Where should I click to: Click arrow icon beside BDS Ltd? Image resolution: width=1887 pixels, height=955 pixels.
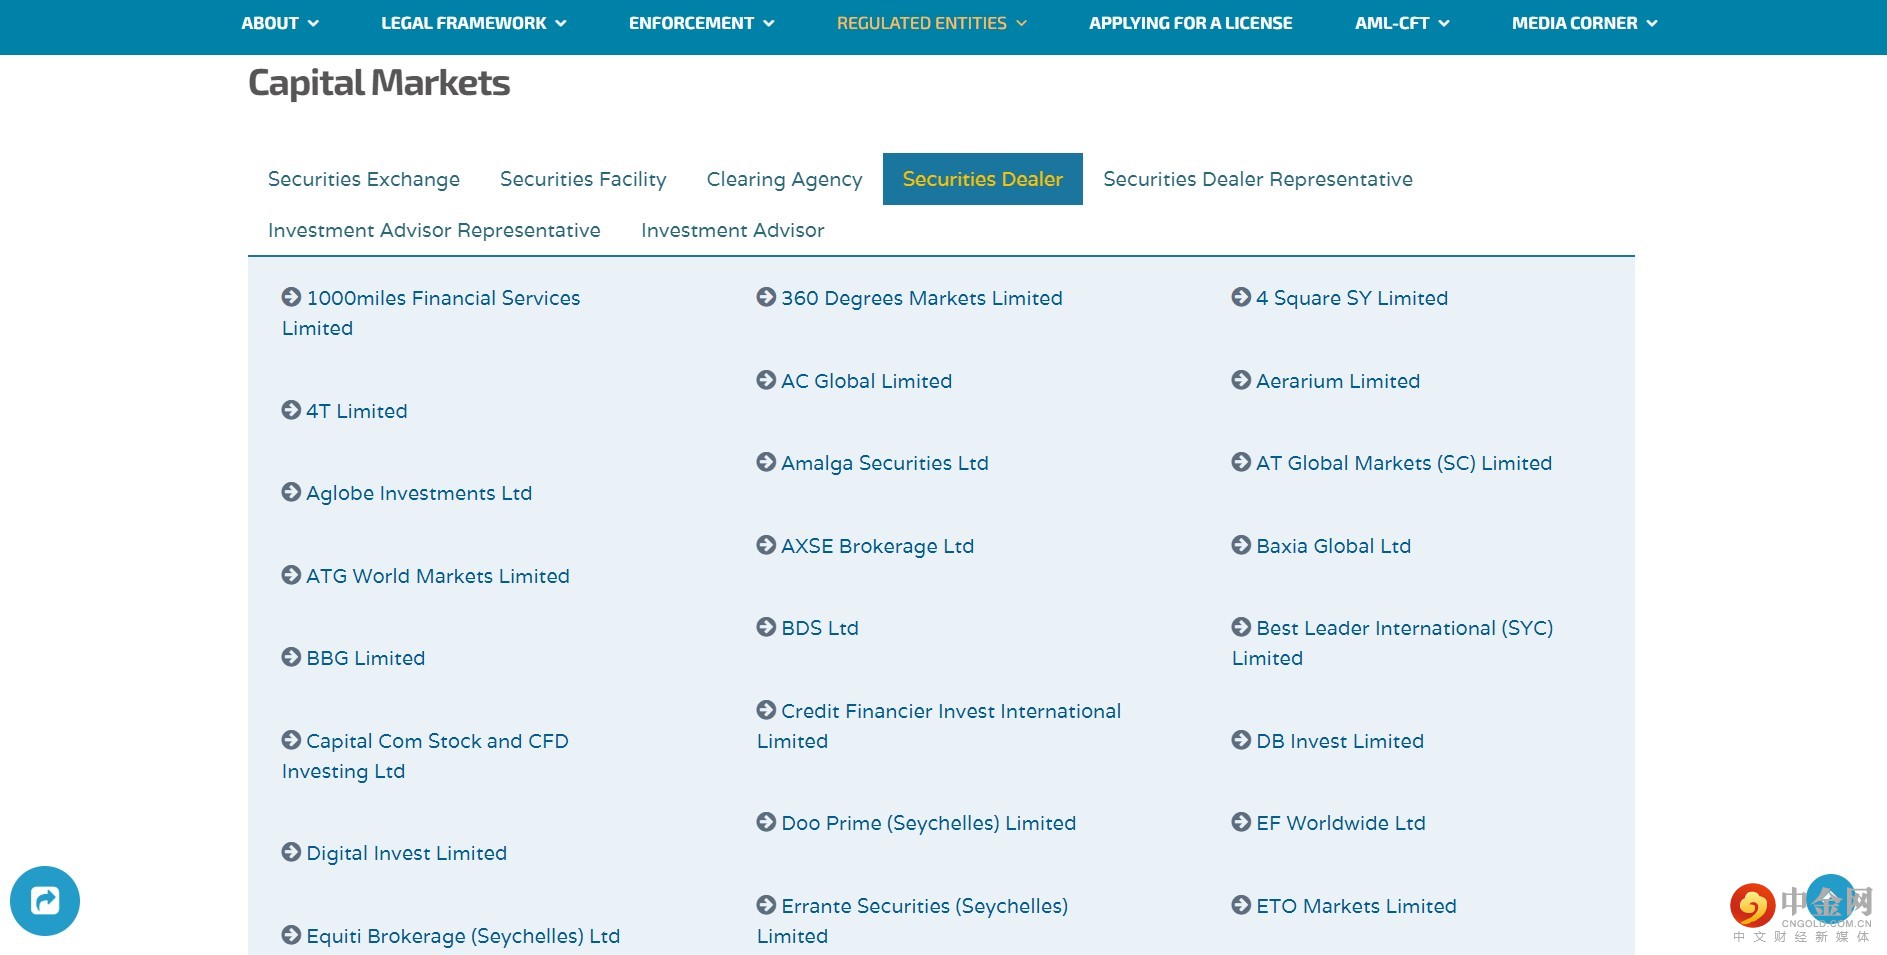pyautogui.click(x=766, y=627)
